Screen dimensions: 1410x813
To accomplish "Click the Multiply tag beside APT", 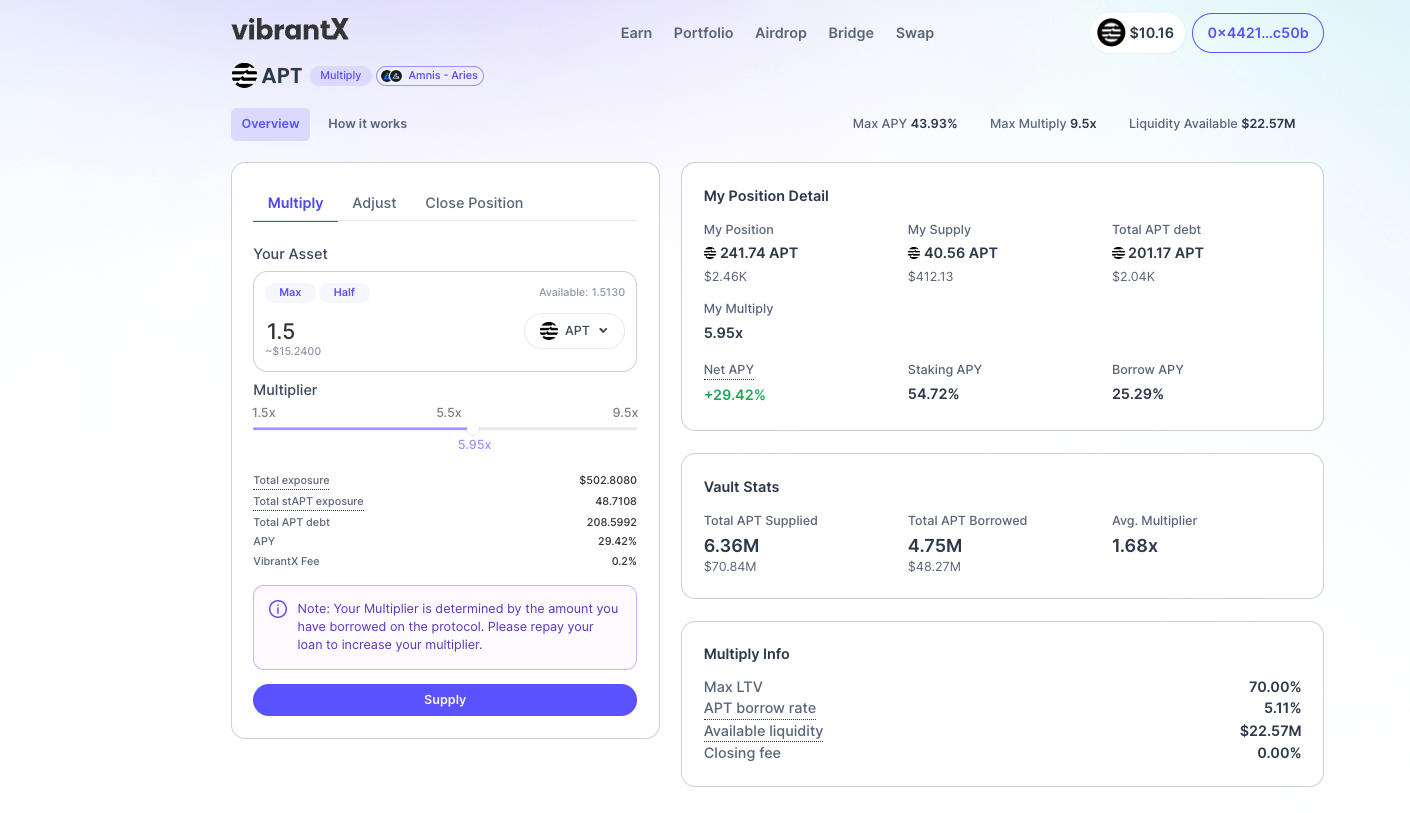I will pos(341,76).
